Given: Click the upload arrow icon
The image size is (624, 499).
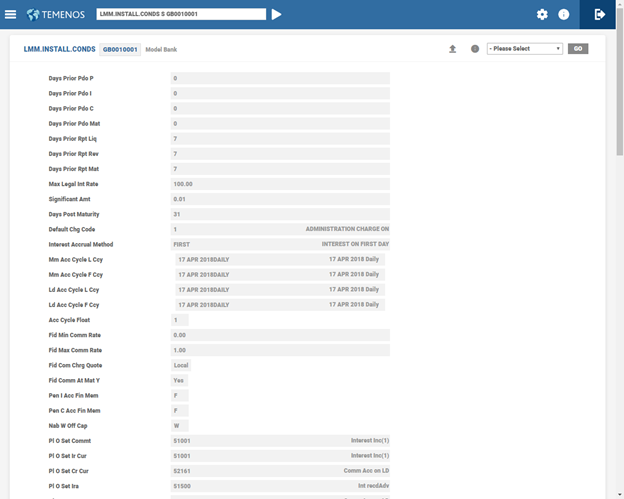Looking at the screenshot, I should coord(452,49).
